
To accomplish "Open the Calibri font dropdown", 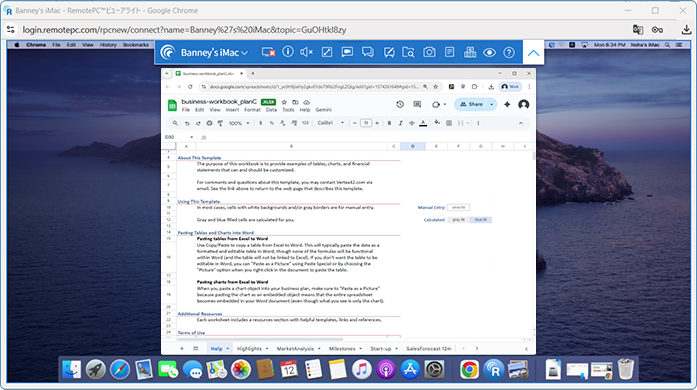I will tap(331, 123).
